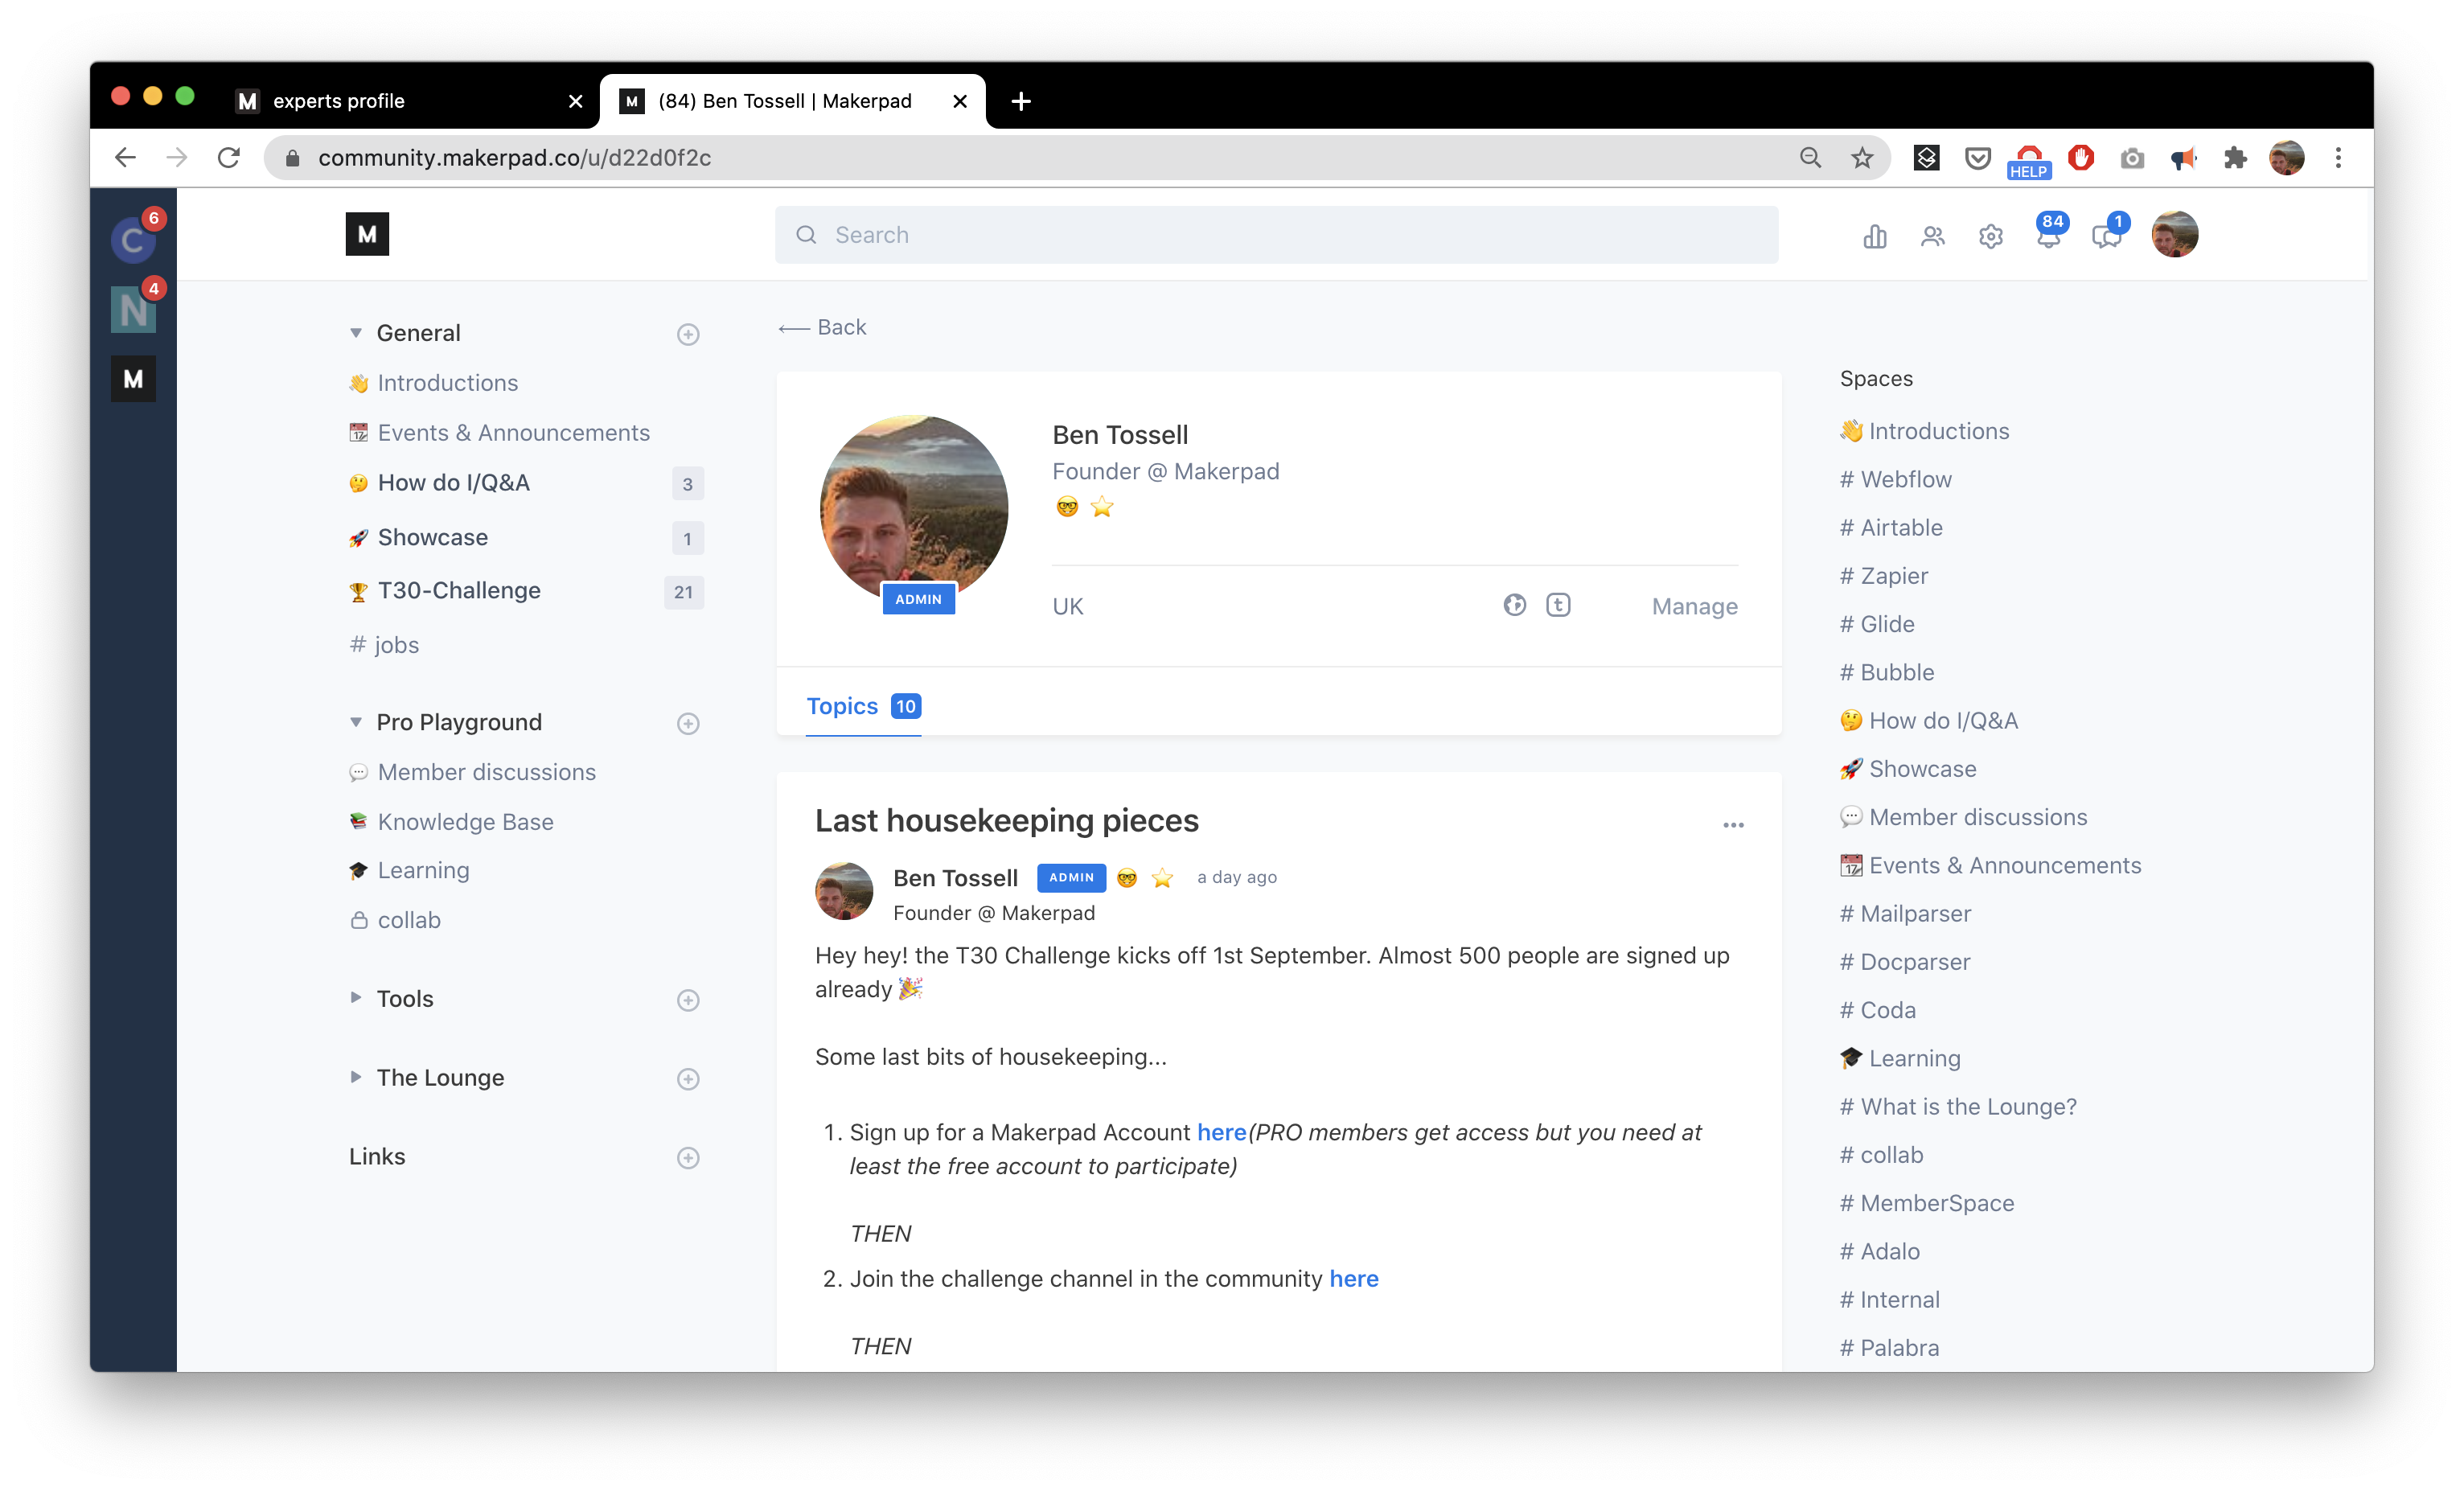Open Bubble in the Spaces list
The height and width of the screenshot is (1491, 2464).
tap(1887, 672)
